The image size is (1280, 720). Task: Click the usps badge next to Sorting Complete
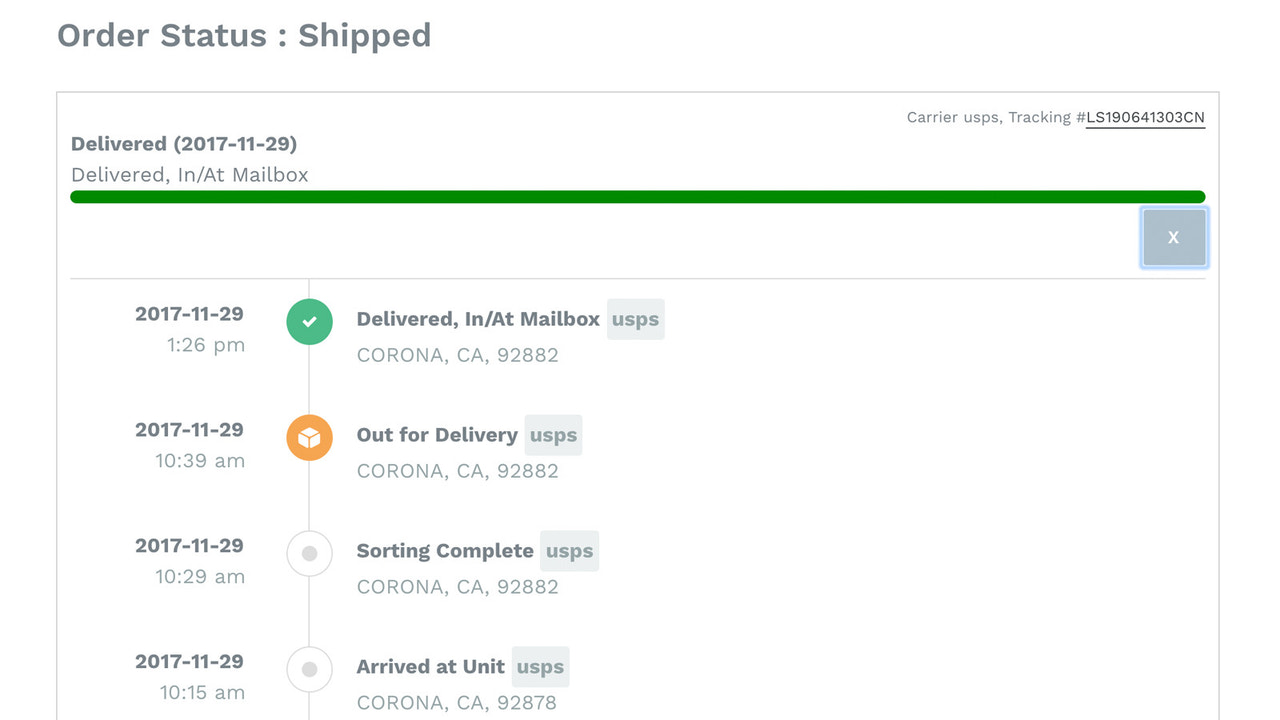click(x=569, y=551)
